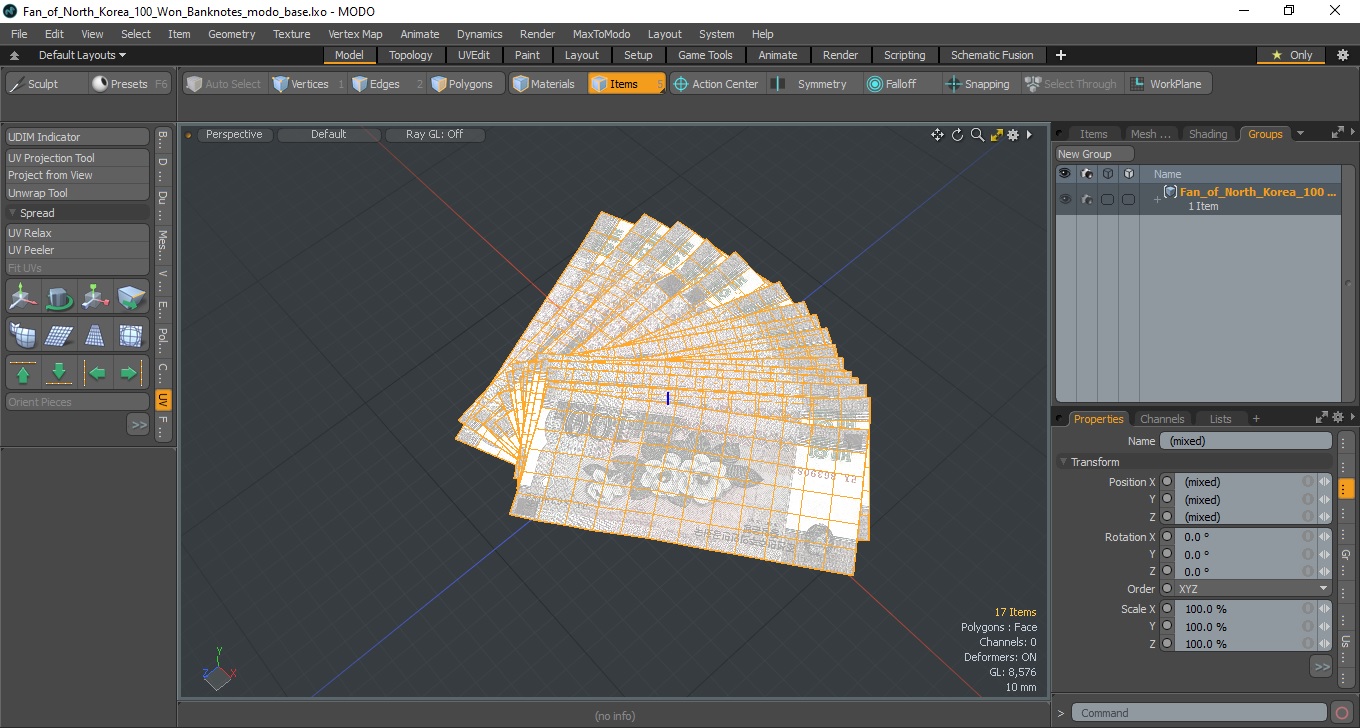Open the Default shading style dropdown
Screen dimensions: 1360x728
tap(328, 134)
